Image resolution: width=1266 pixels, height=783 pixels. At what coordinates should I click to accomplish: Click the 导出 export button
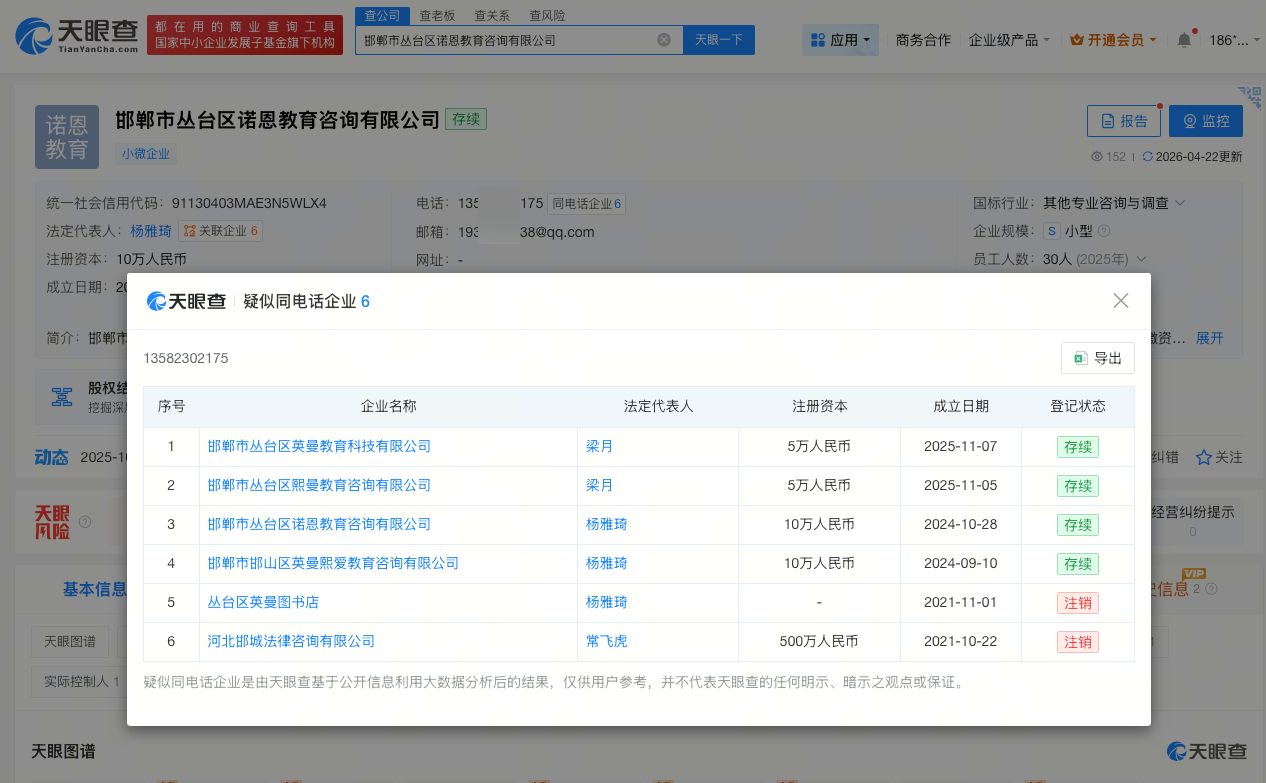pyautogui.click(x=1098, y=358)
